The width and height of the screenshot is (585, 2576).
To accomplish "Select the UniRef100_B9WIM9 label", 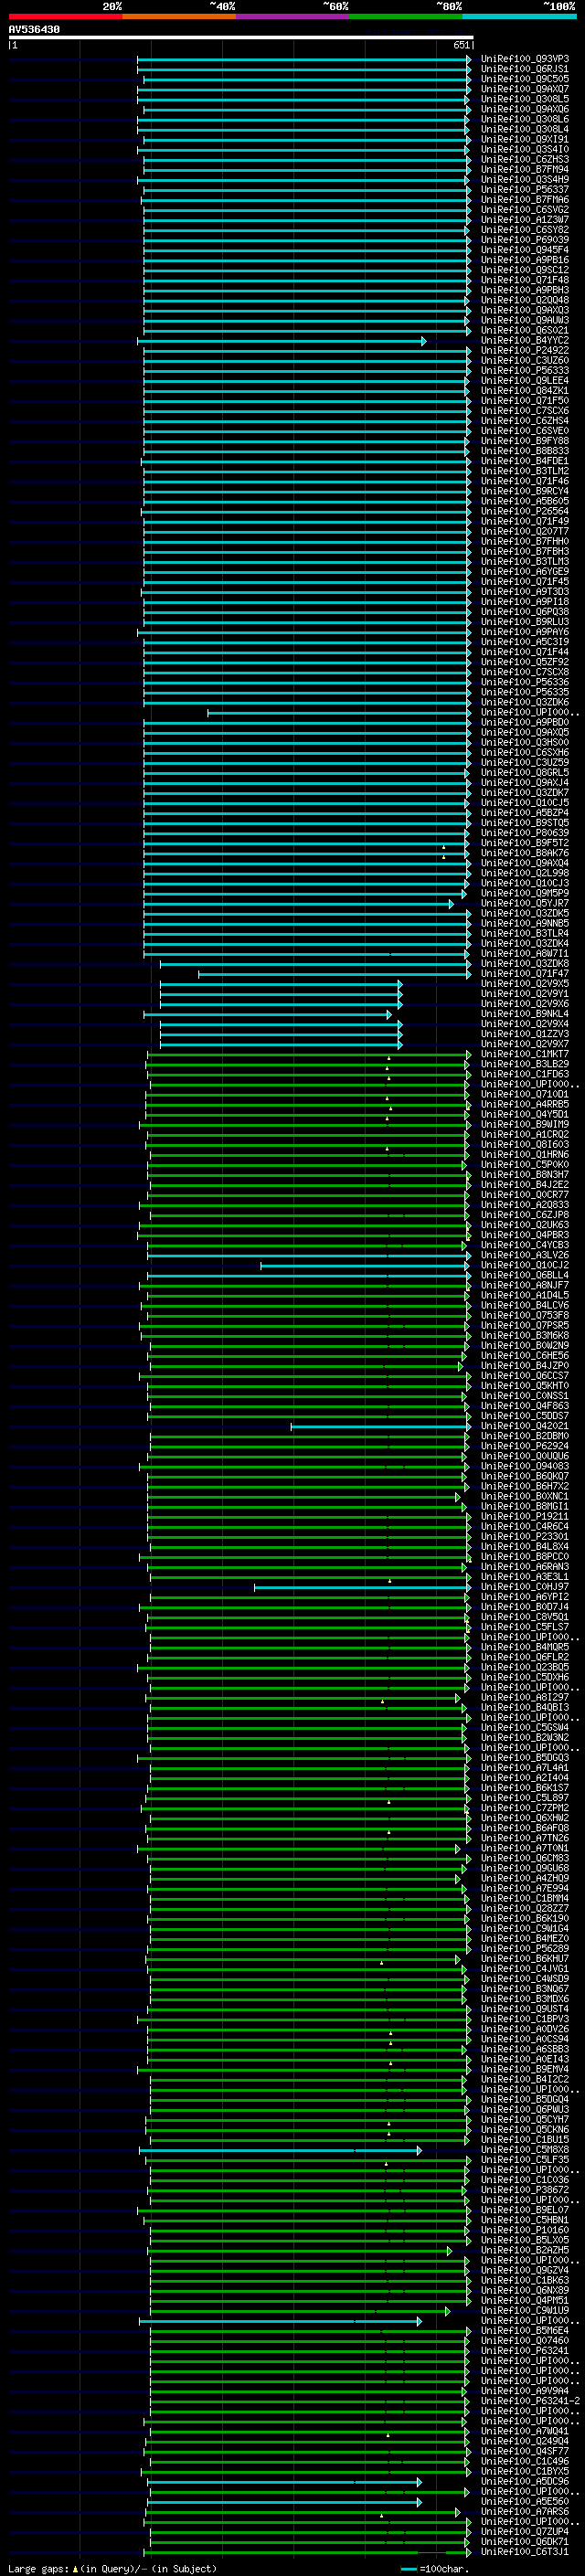I will point(524,1124).
